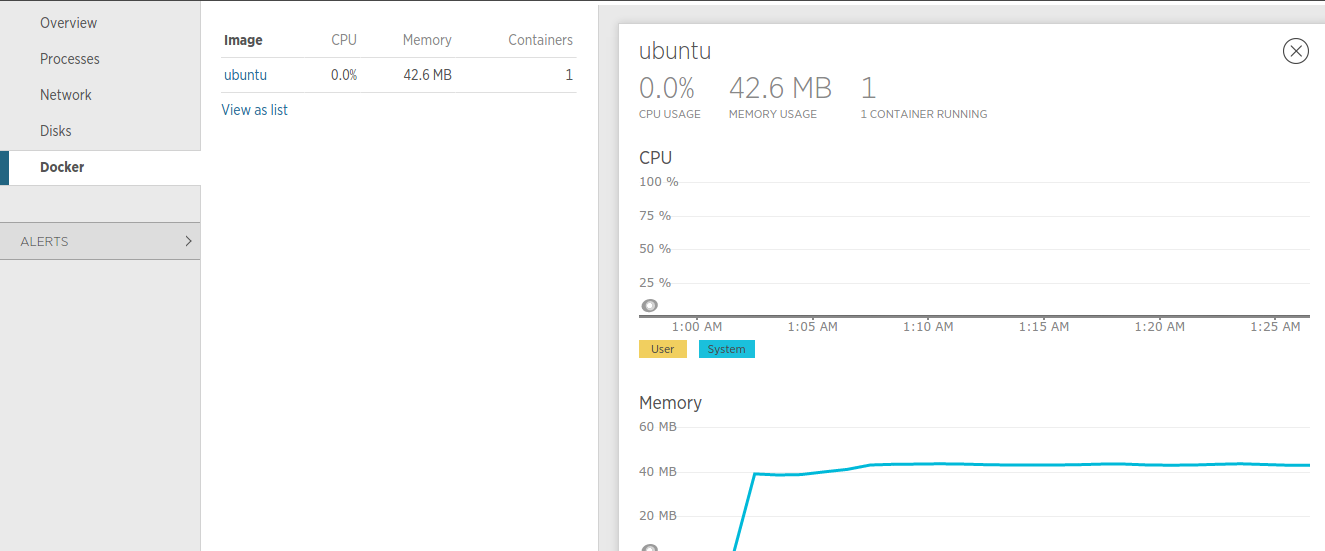Click the 42.6 MB memory usage stat

pos(779,88)
